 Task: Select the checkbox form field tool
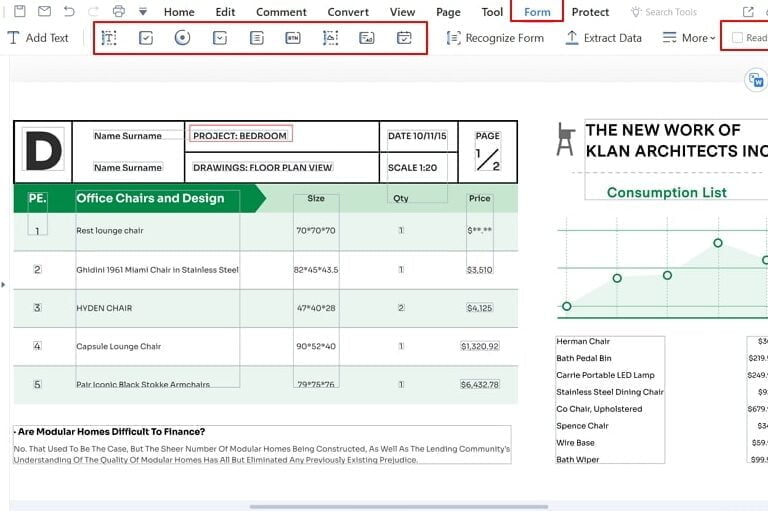click(x=146, y=38)
